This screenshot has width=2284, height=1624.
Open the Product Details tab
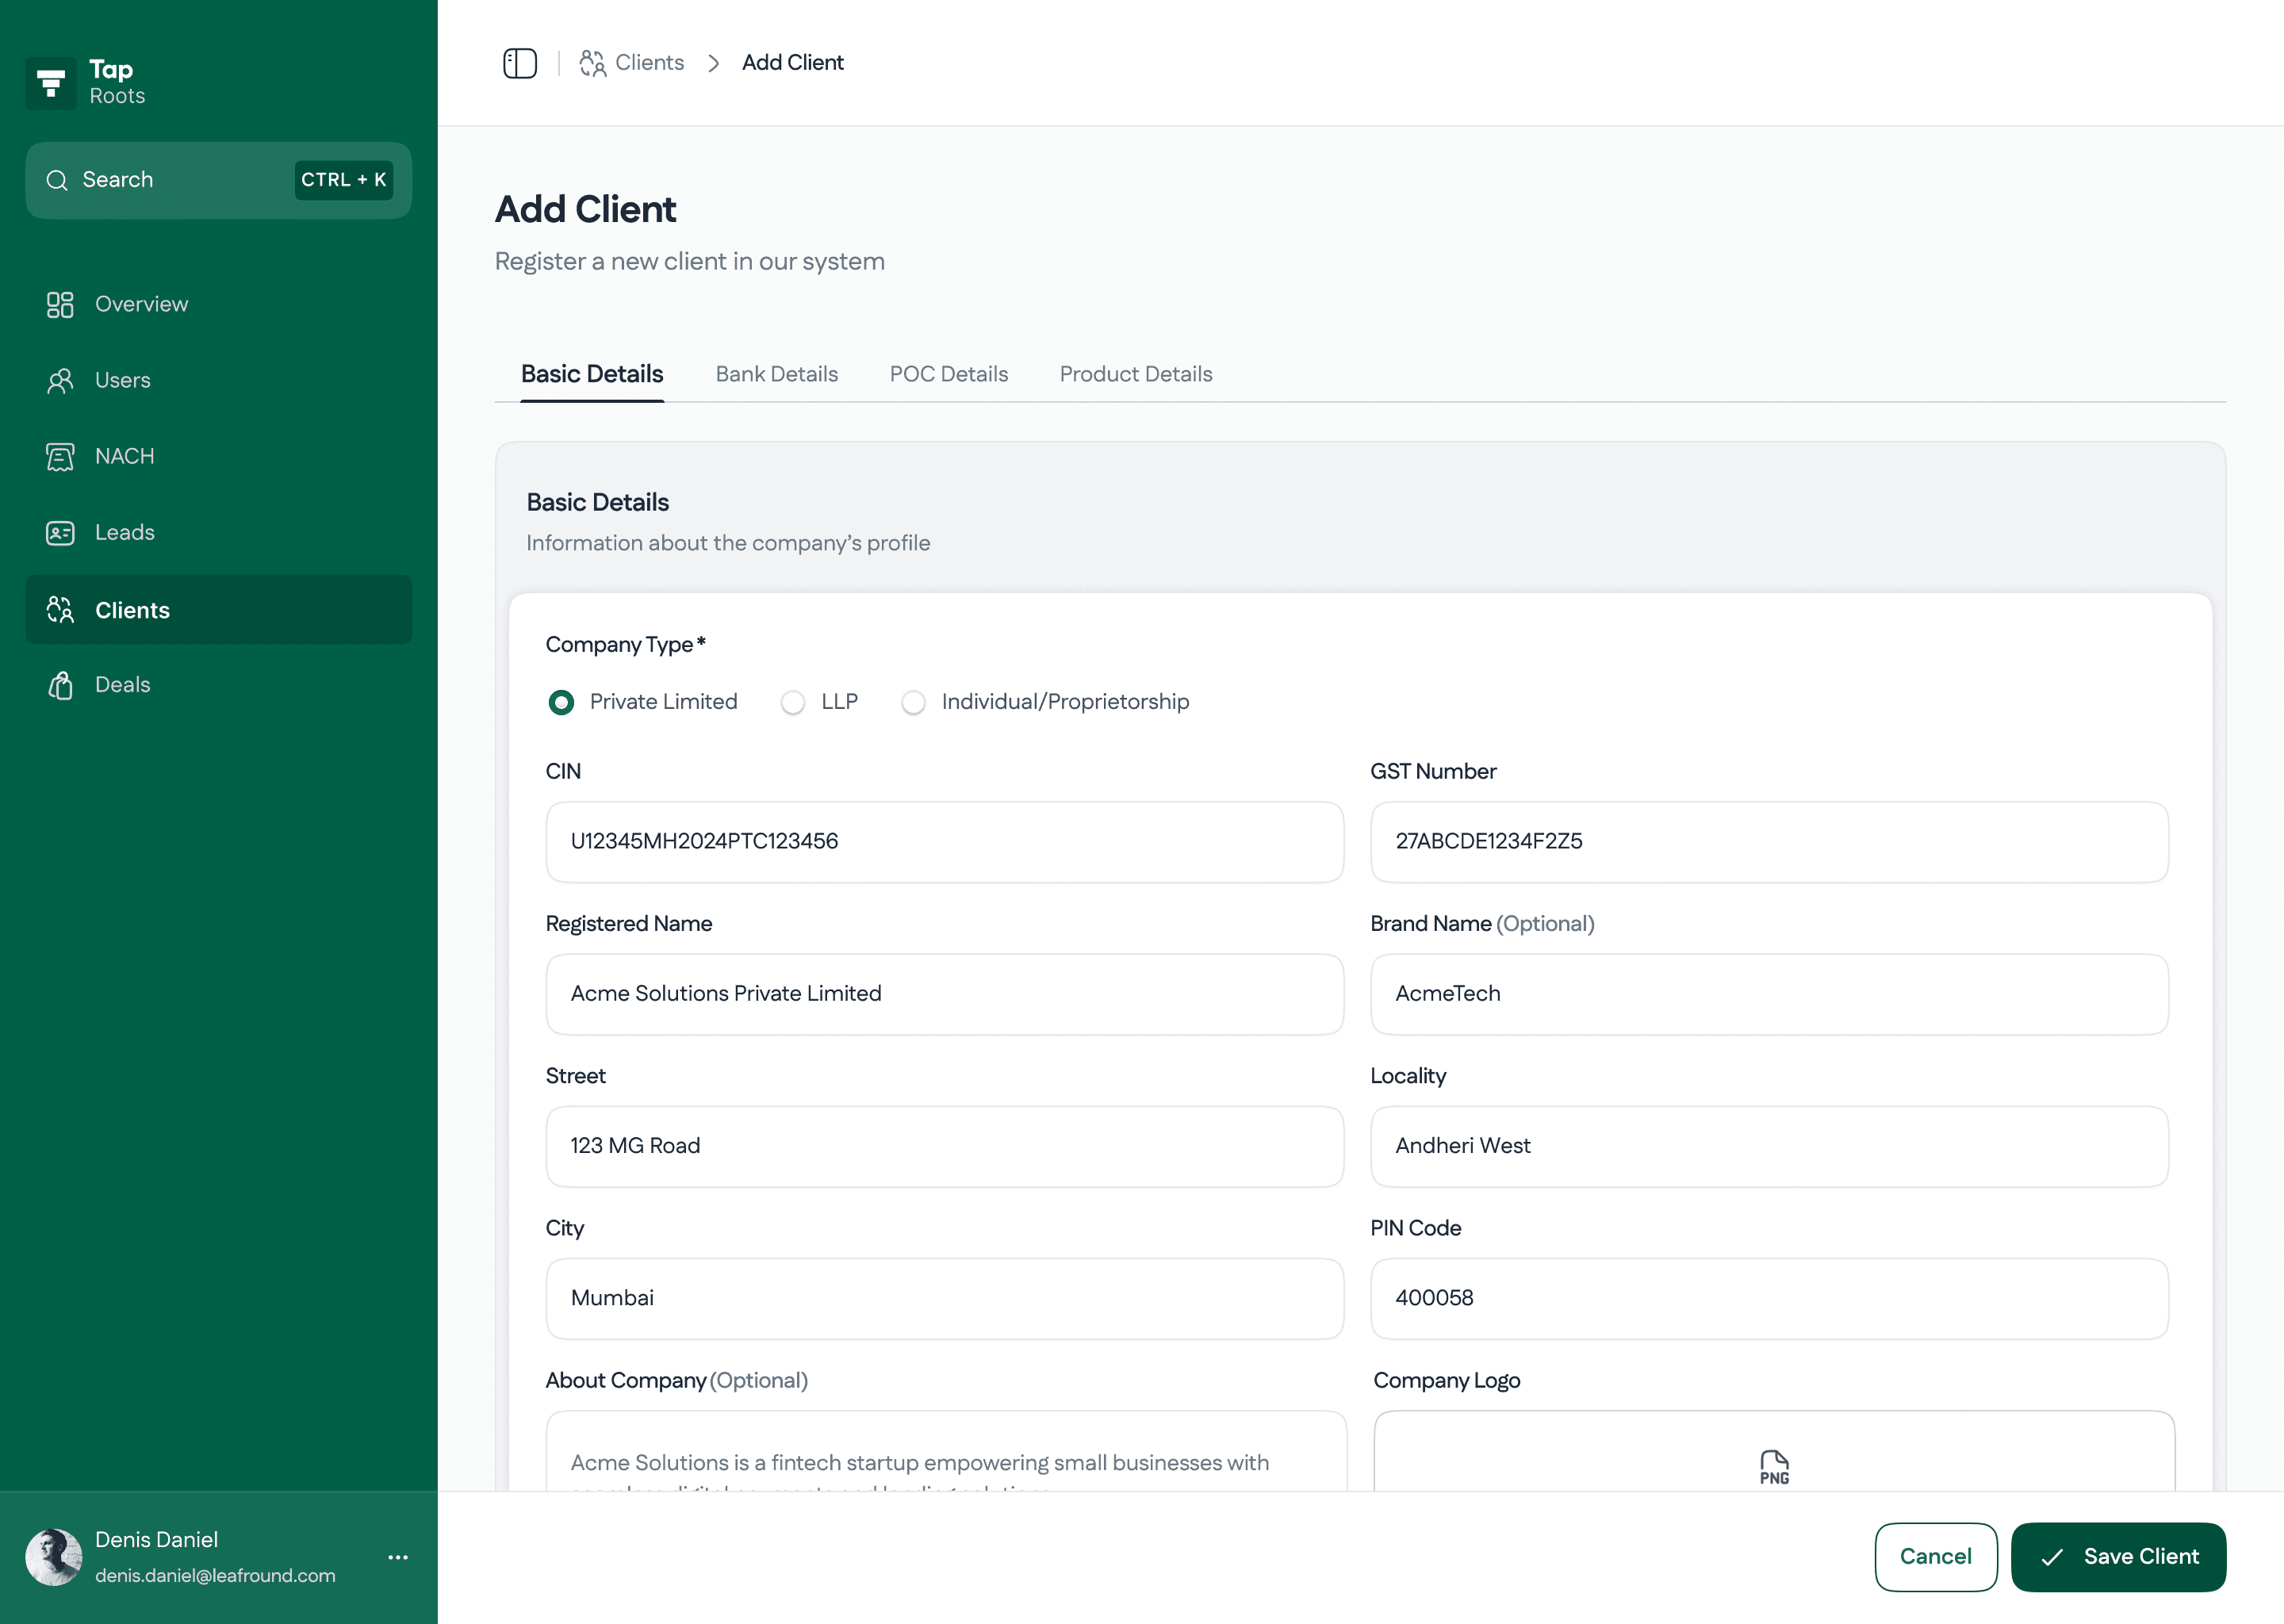click(x=1135, y=374)
